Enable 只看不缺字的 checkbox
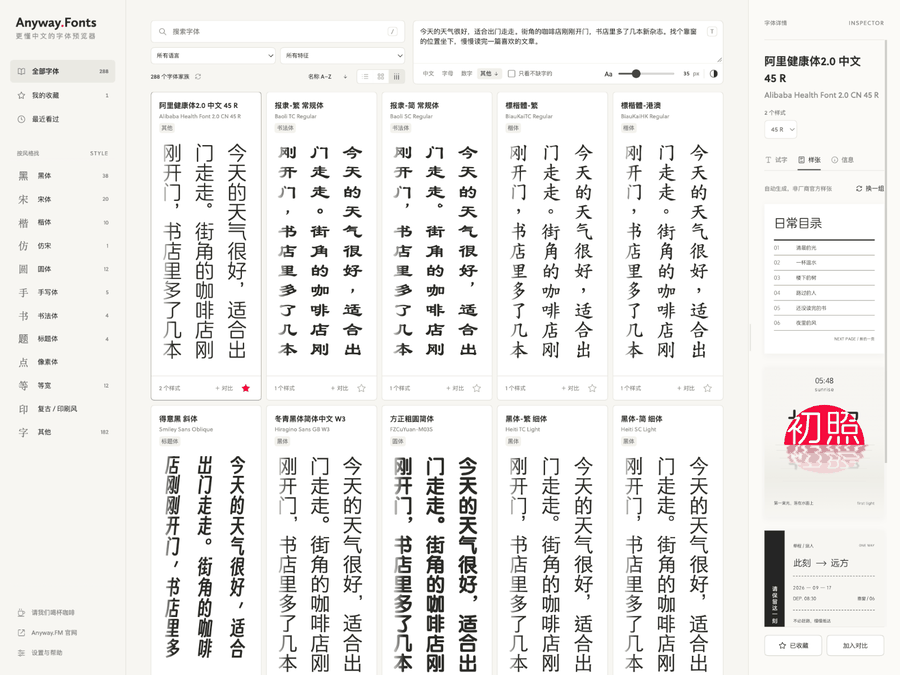Image resolution: width=900 pixels, height=675 pixels. tap(511, 73)
